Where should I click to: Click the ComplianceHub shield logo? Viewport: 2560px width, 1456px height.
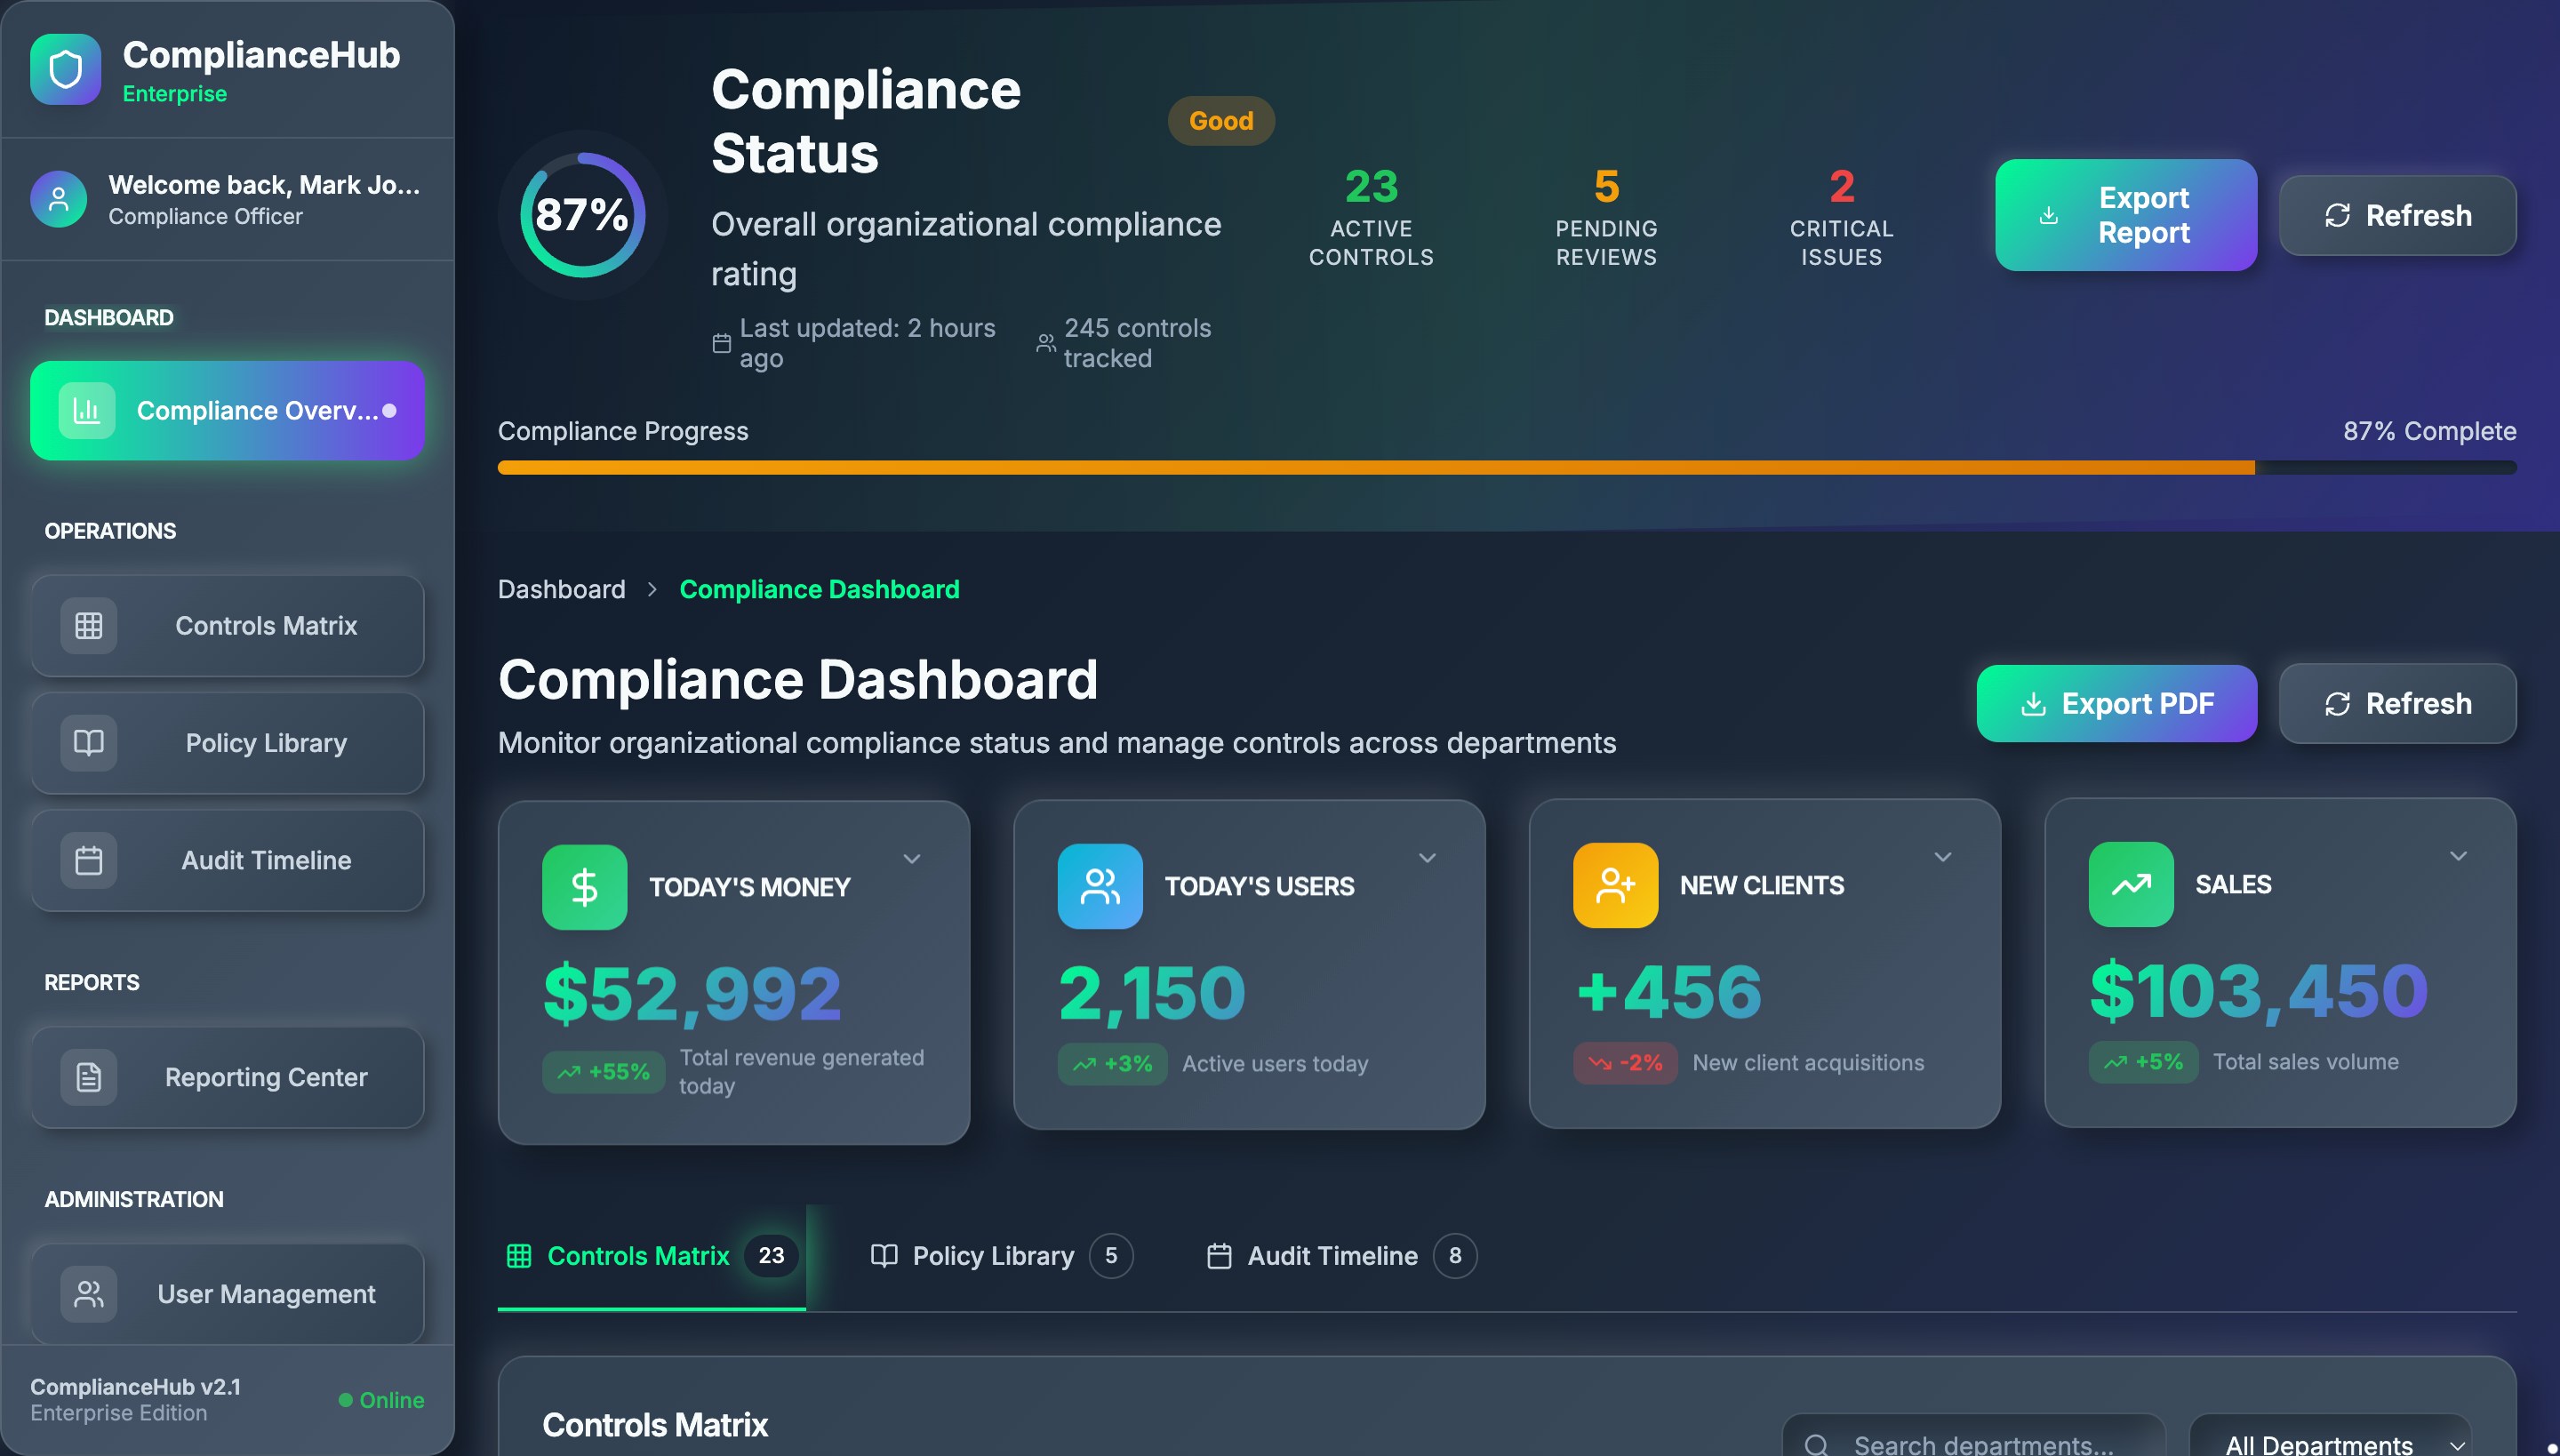66,70
